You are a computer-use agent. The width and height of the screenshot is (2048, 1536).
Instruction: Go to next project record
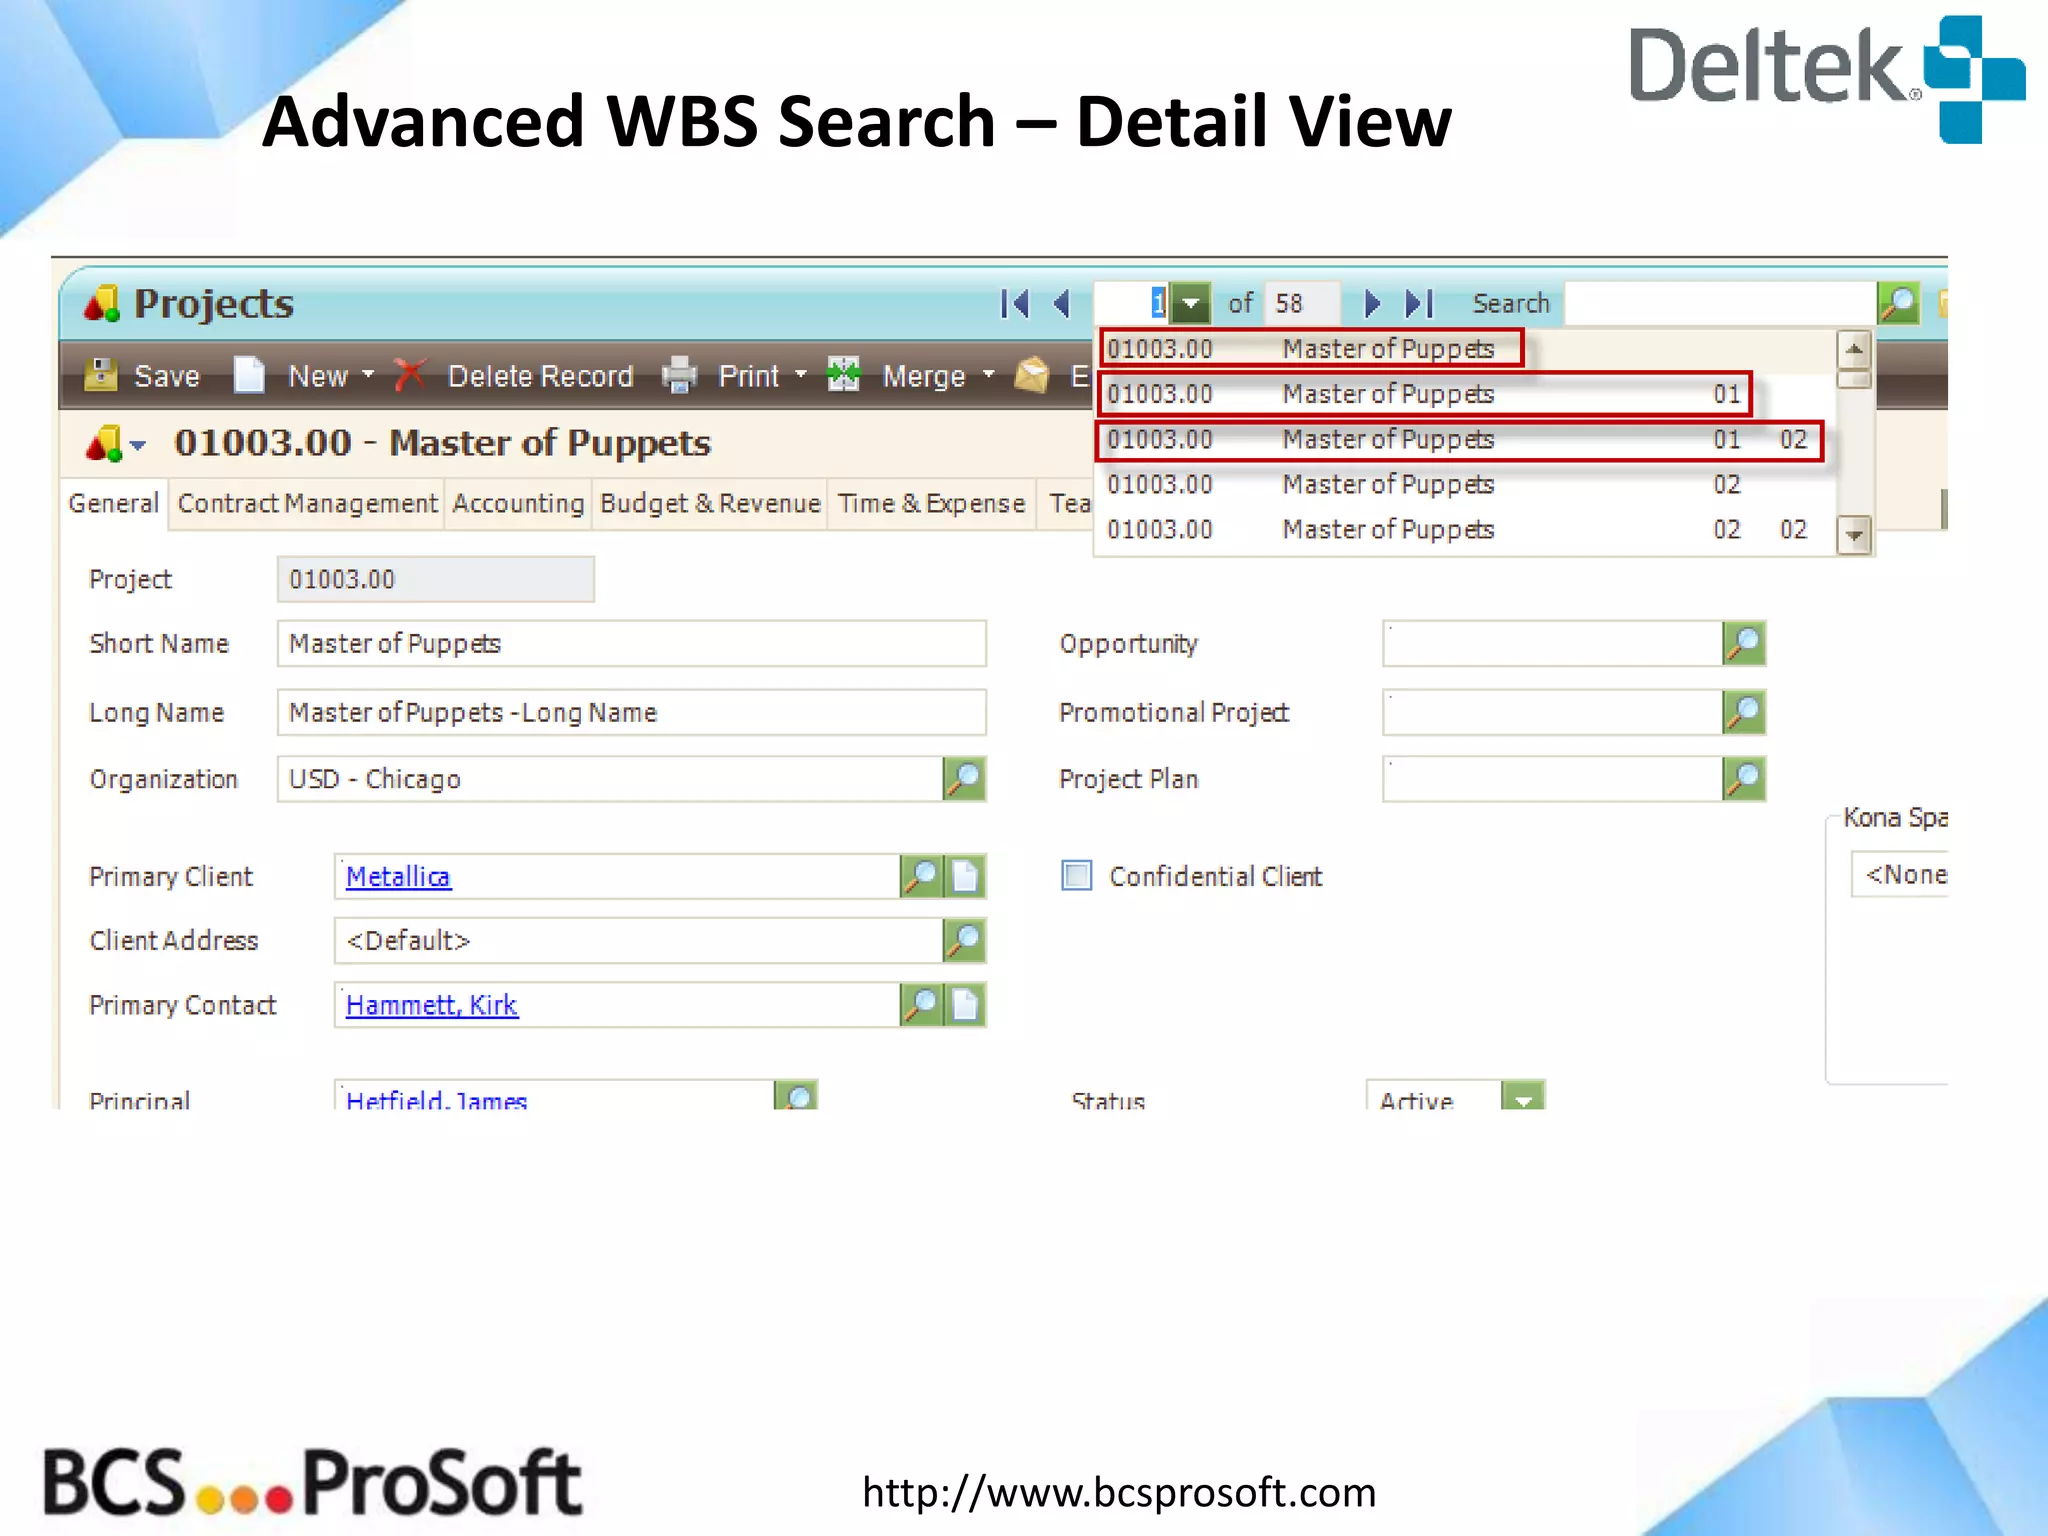(x=1372, y=303)
